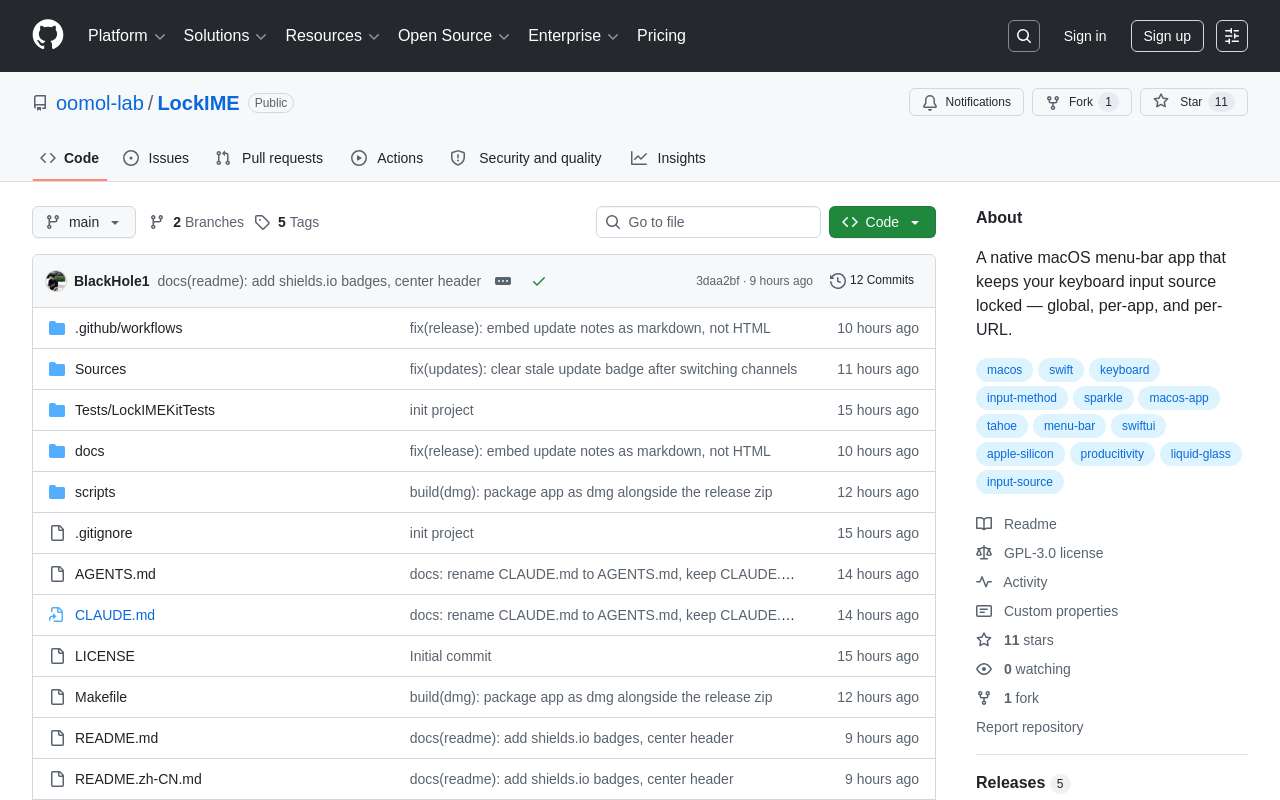The image size is (1280, 800).
Task: Click the pulse icon beside Activity
Action: click(x=984, y=582)
